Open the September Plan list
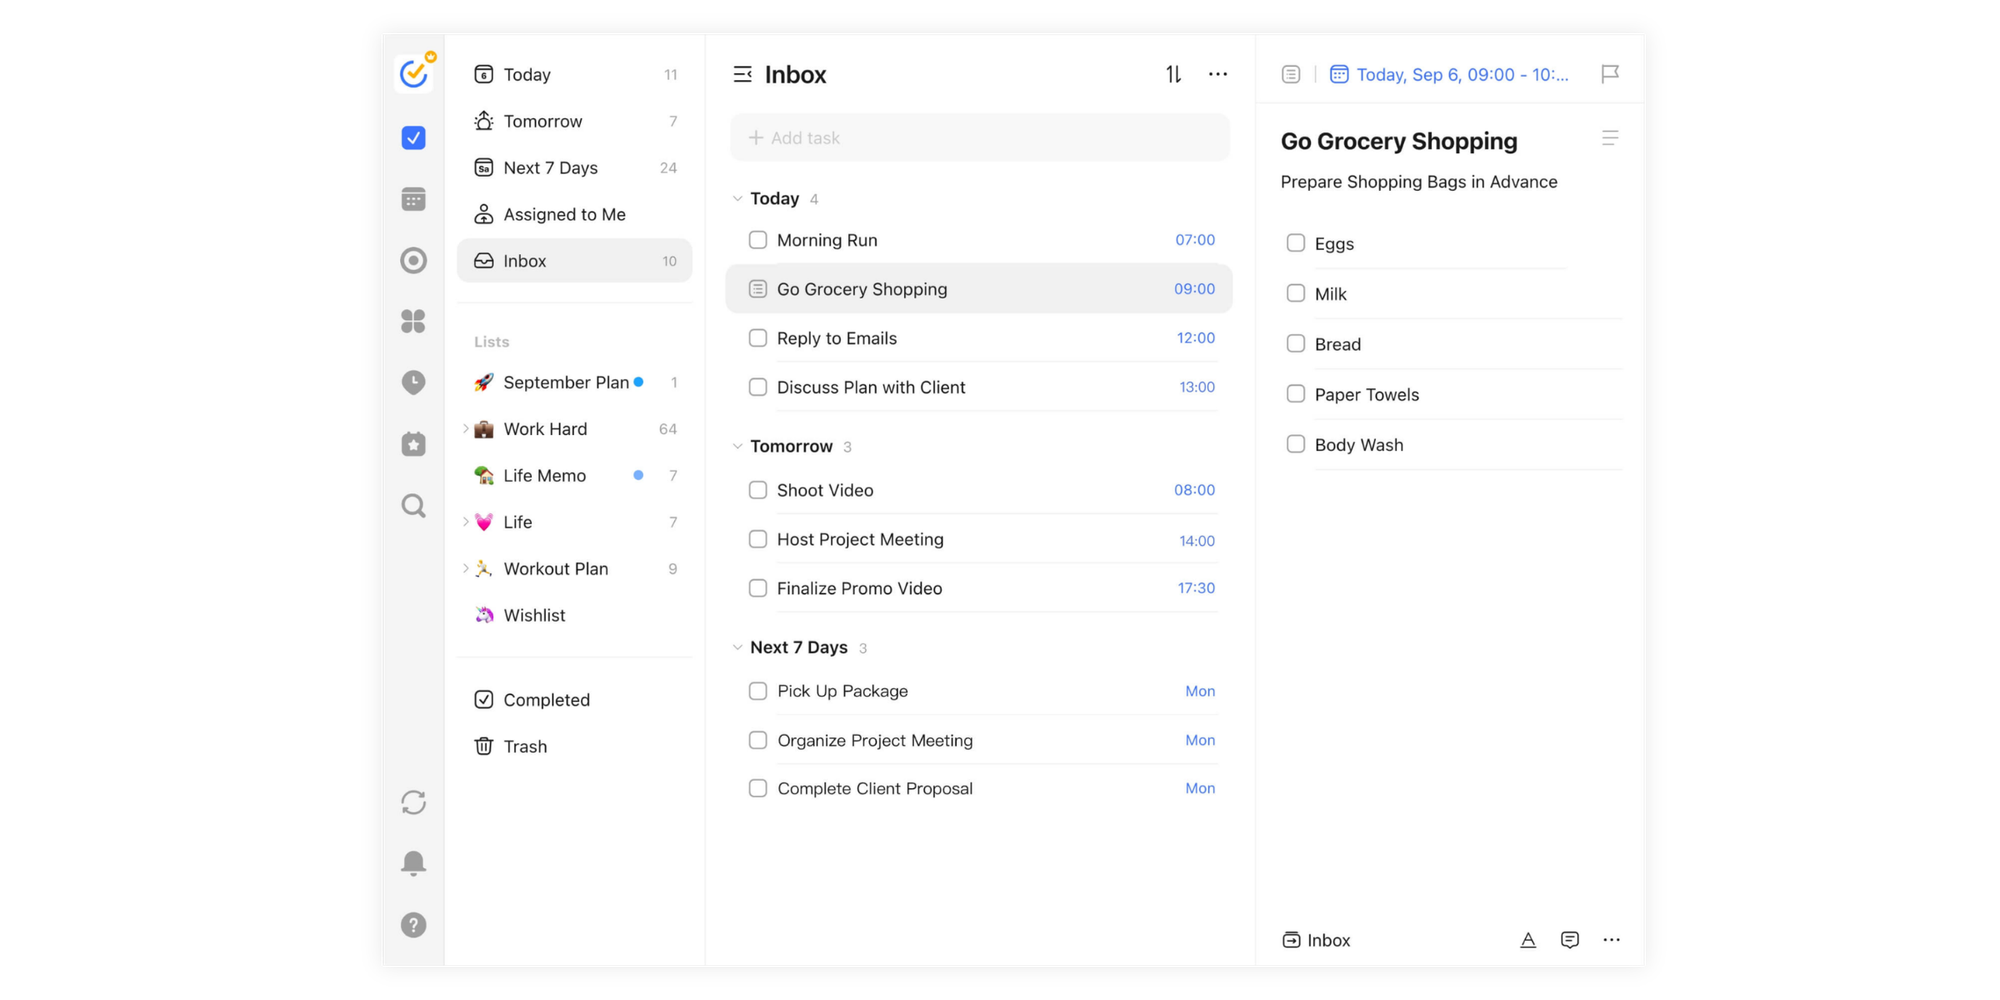This screenshot has height=1000, width=2000. 575,382
